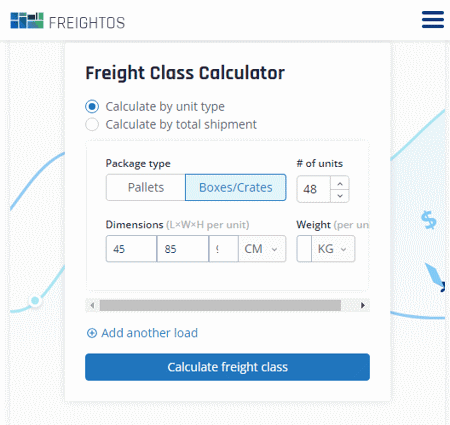
Task: Click the scrollbar right arrow
Action: pos(363,305)
